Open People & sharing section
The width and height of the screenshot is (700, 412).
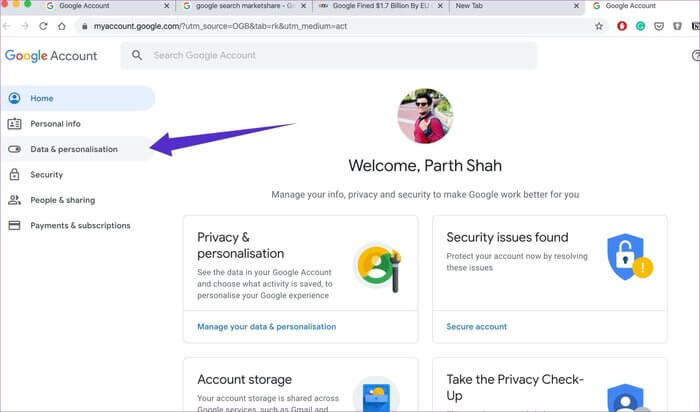pos(77,200)
